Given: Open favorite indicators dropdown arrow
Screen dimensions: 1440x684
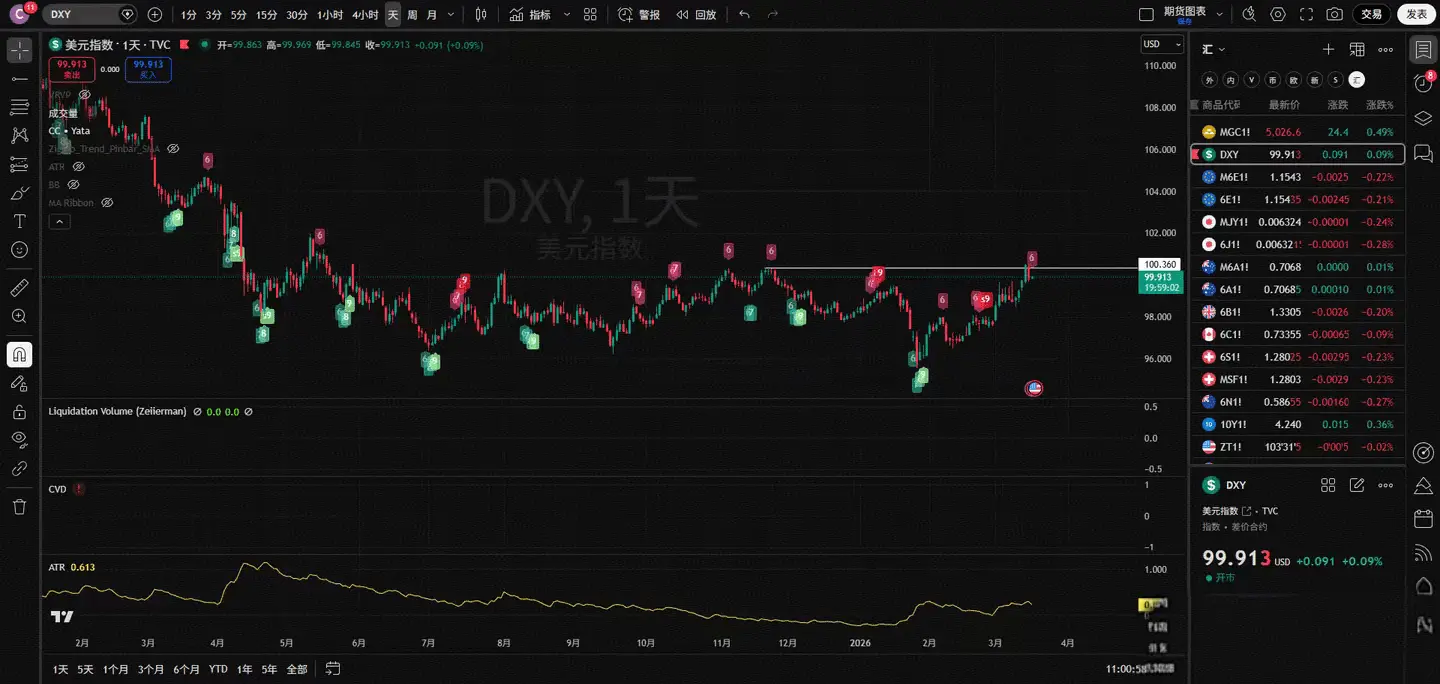Looking at the screenshot, I should click(567, 14).
